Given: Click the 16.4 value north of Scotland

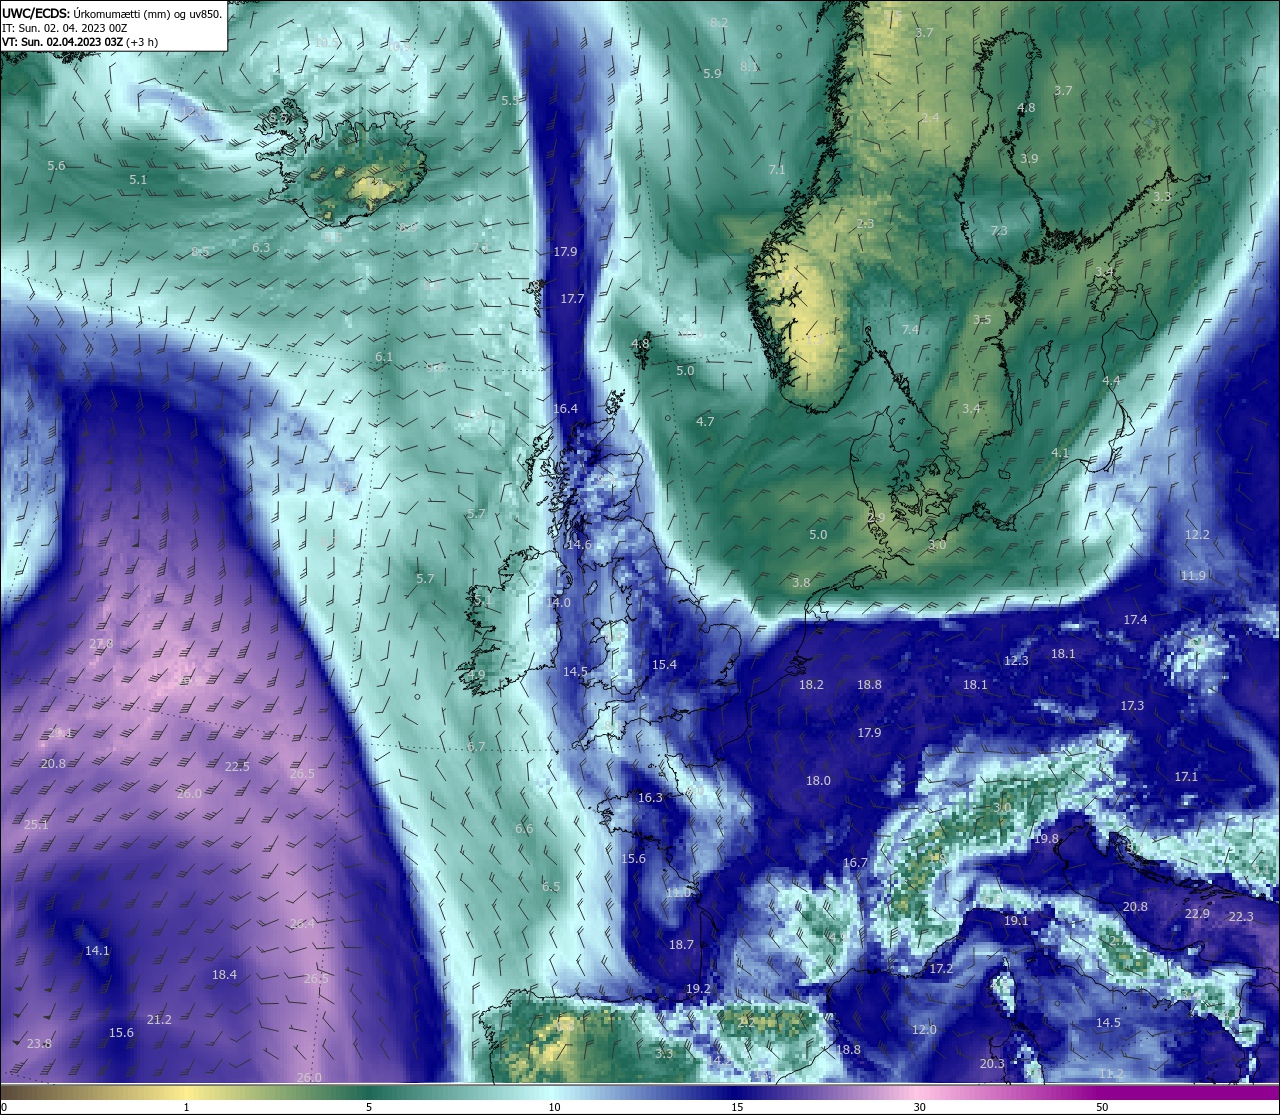Looking at the screenshot, I should click(x=565, y=408).
